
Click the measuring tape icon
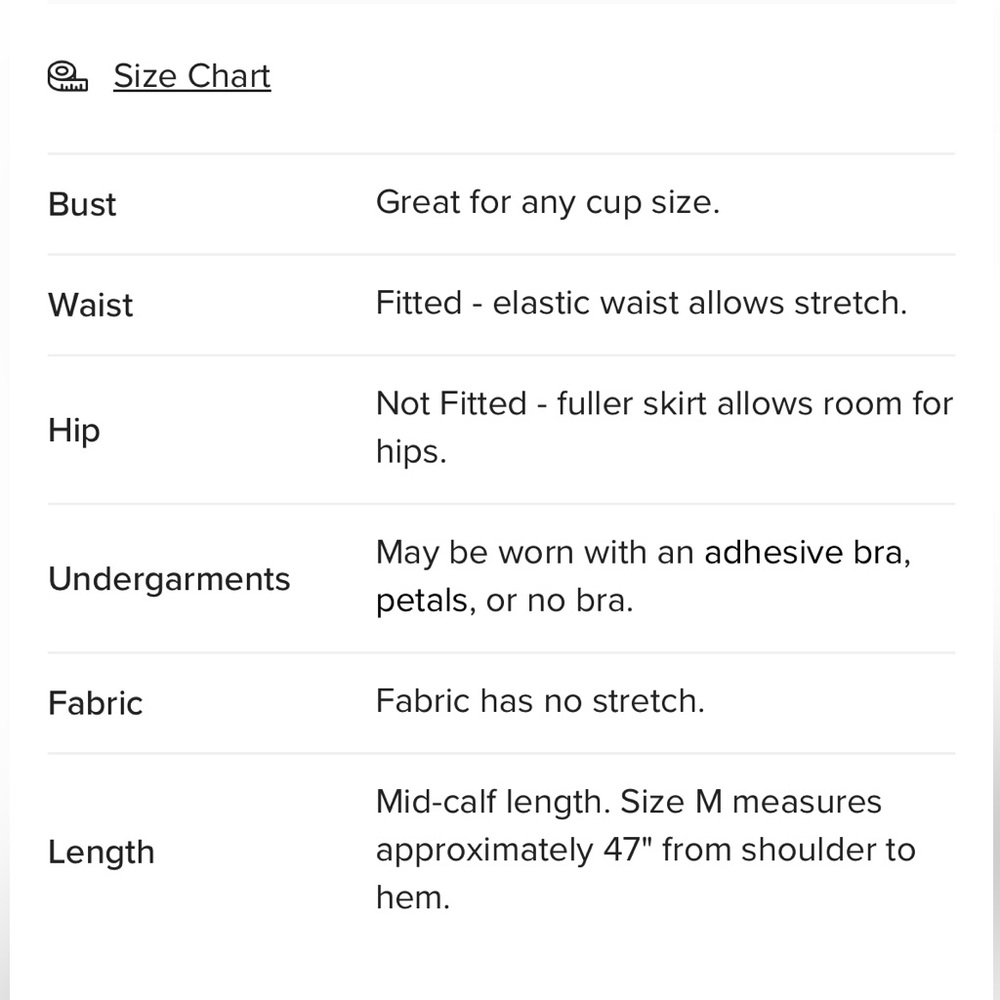pyautogui.click(x=68, y=77)
